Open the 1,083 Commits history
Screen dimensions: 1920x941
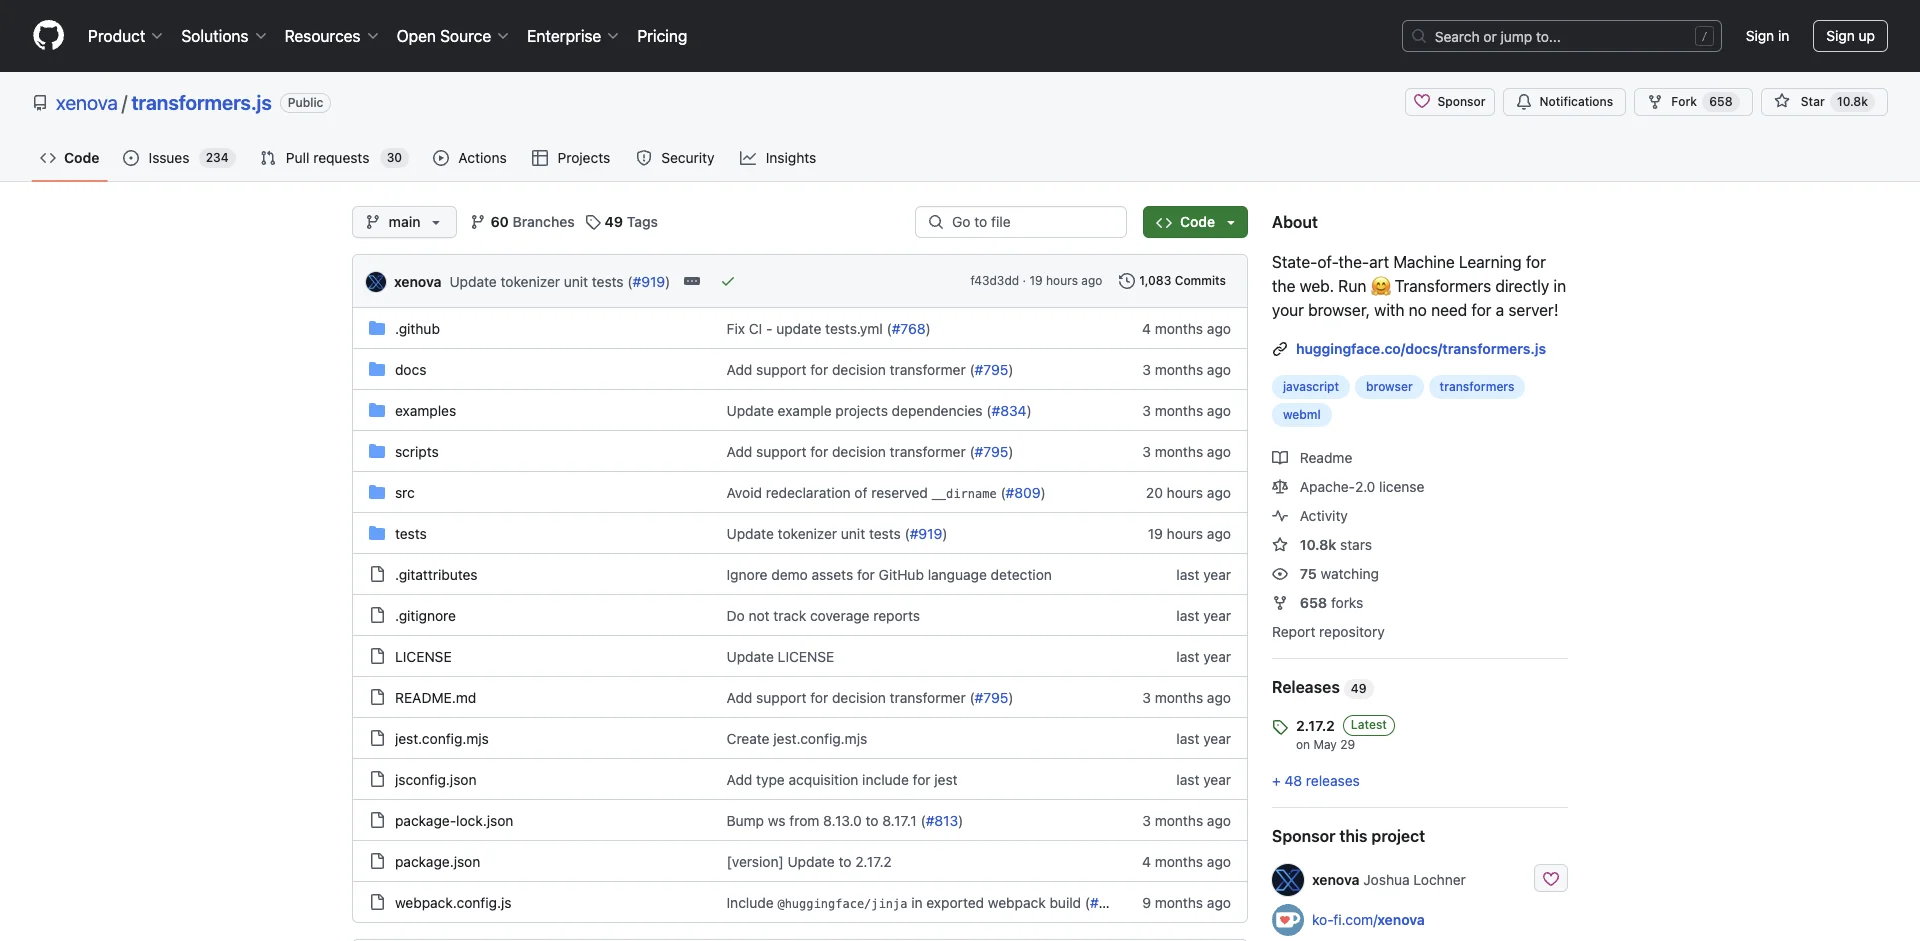click(x=1172, y=281)
